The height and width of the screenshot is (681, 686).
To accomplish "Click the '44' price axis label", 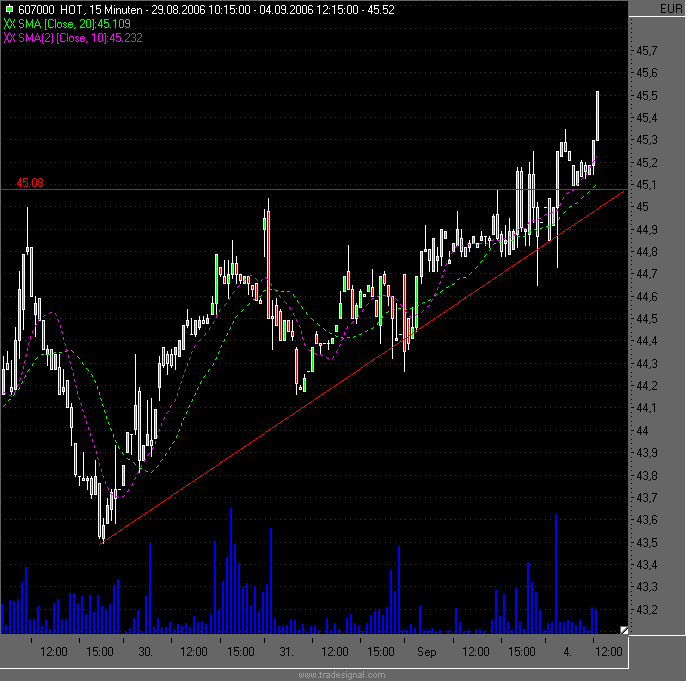I will coord(642,430).
